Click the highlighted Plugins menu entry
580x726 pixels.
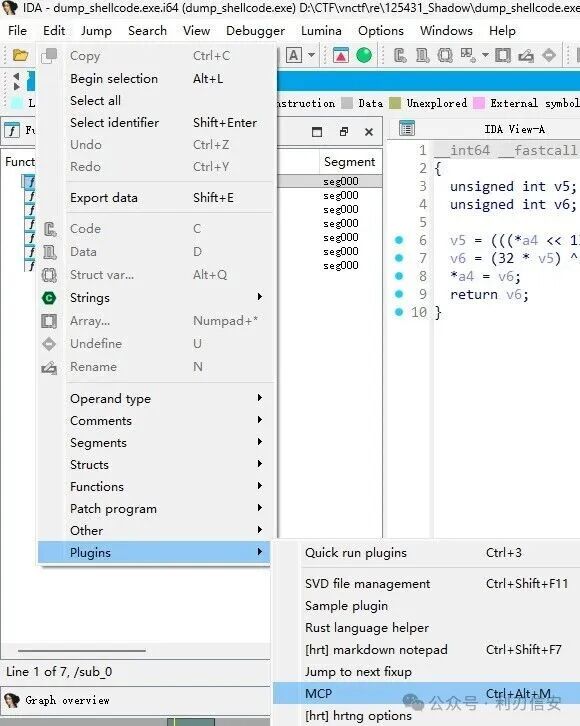(x=154, y=552)
